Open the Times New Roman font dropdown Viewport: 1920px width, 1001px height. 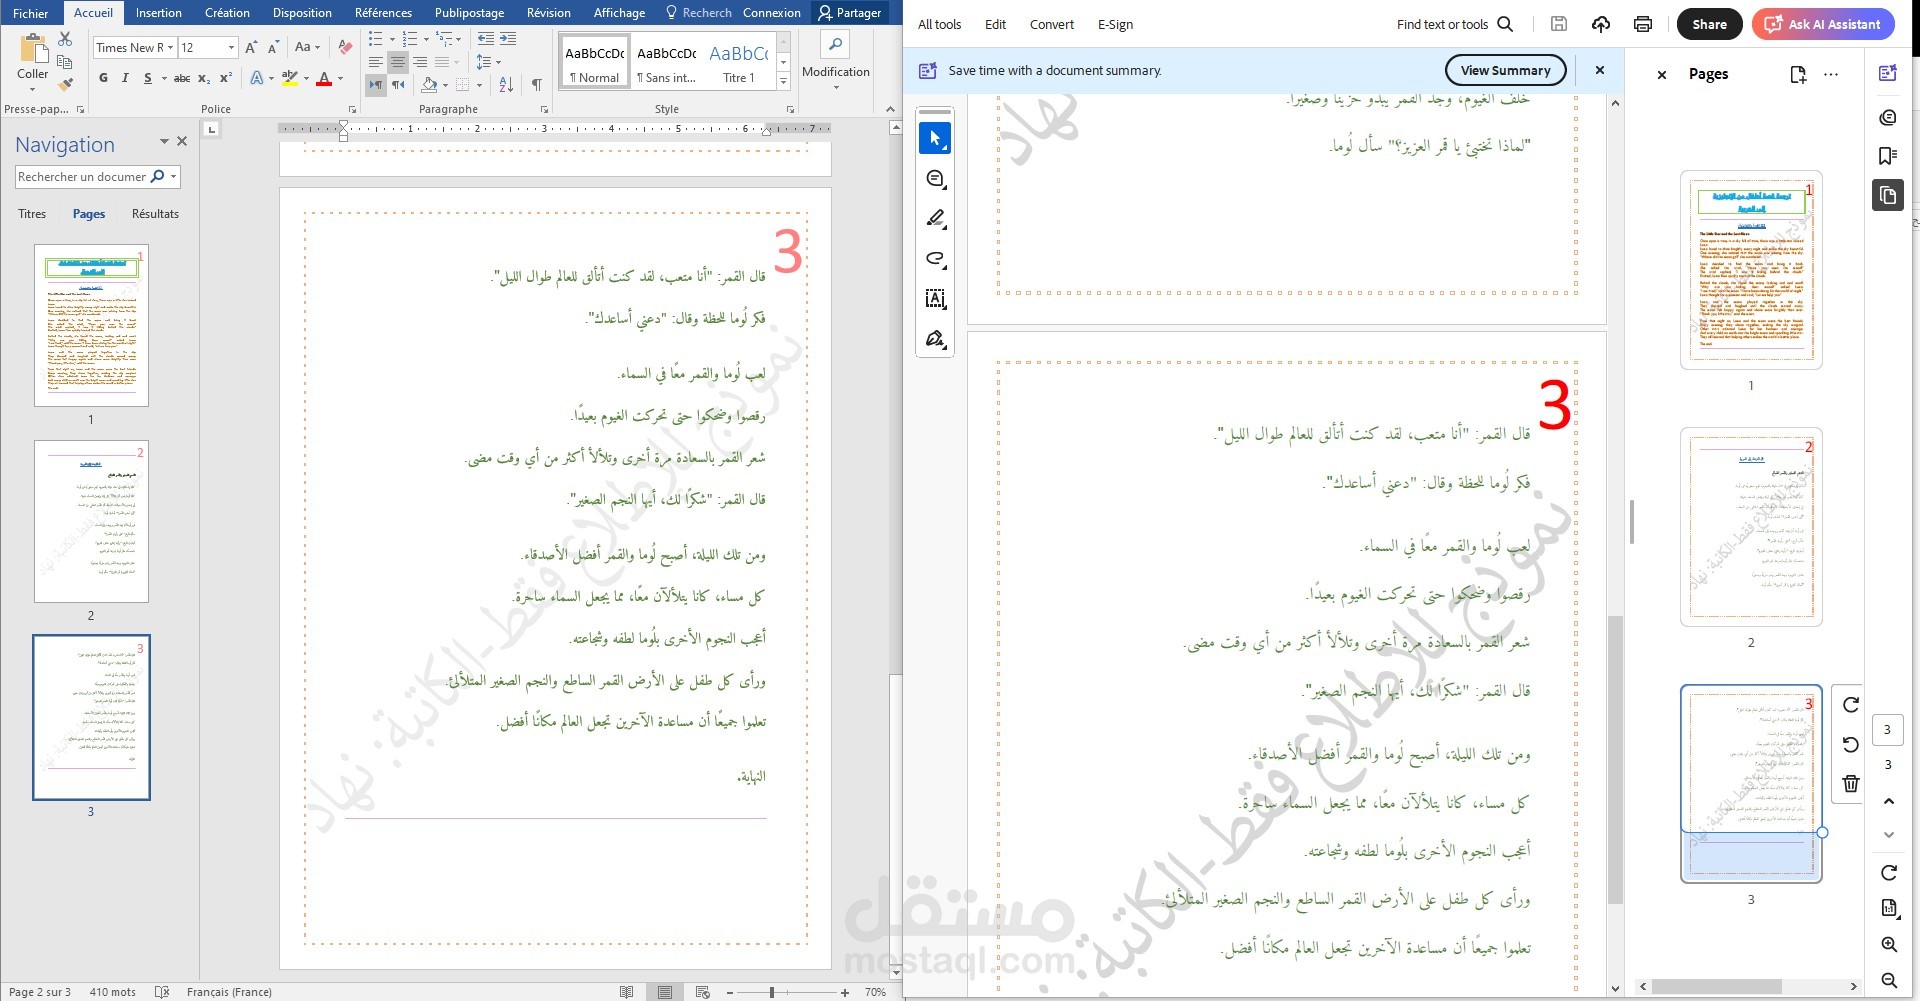click(x=171, y=47)
